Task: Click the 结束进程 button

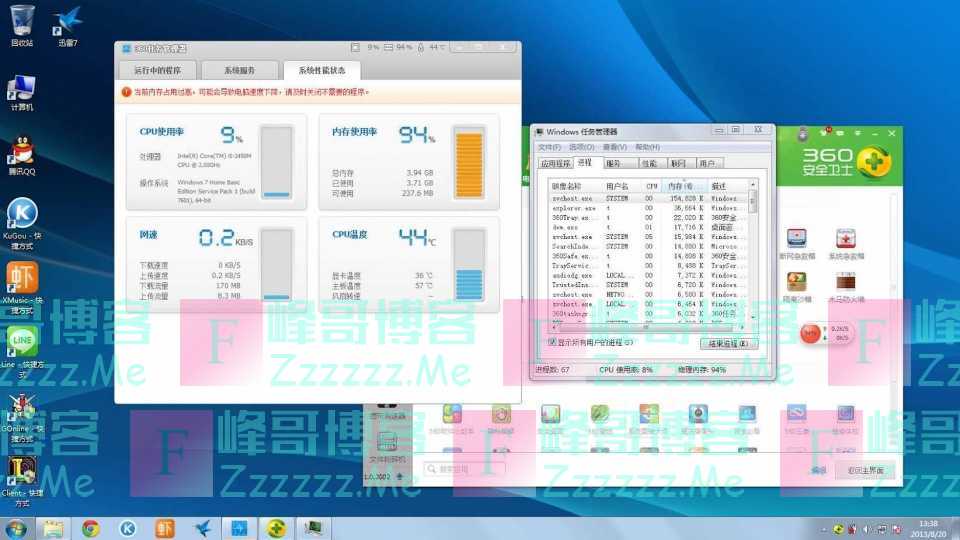Action: coord(727,343)
